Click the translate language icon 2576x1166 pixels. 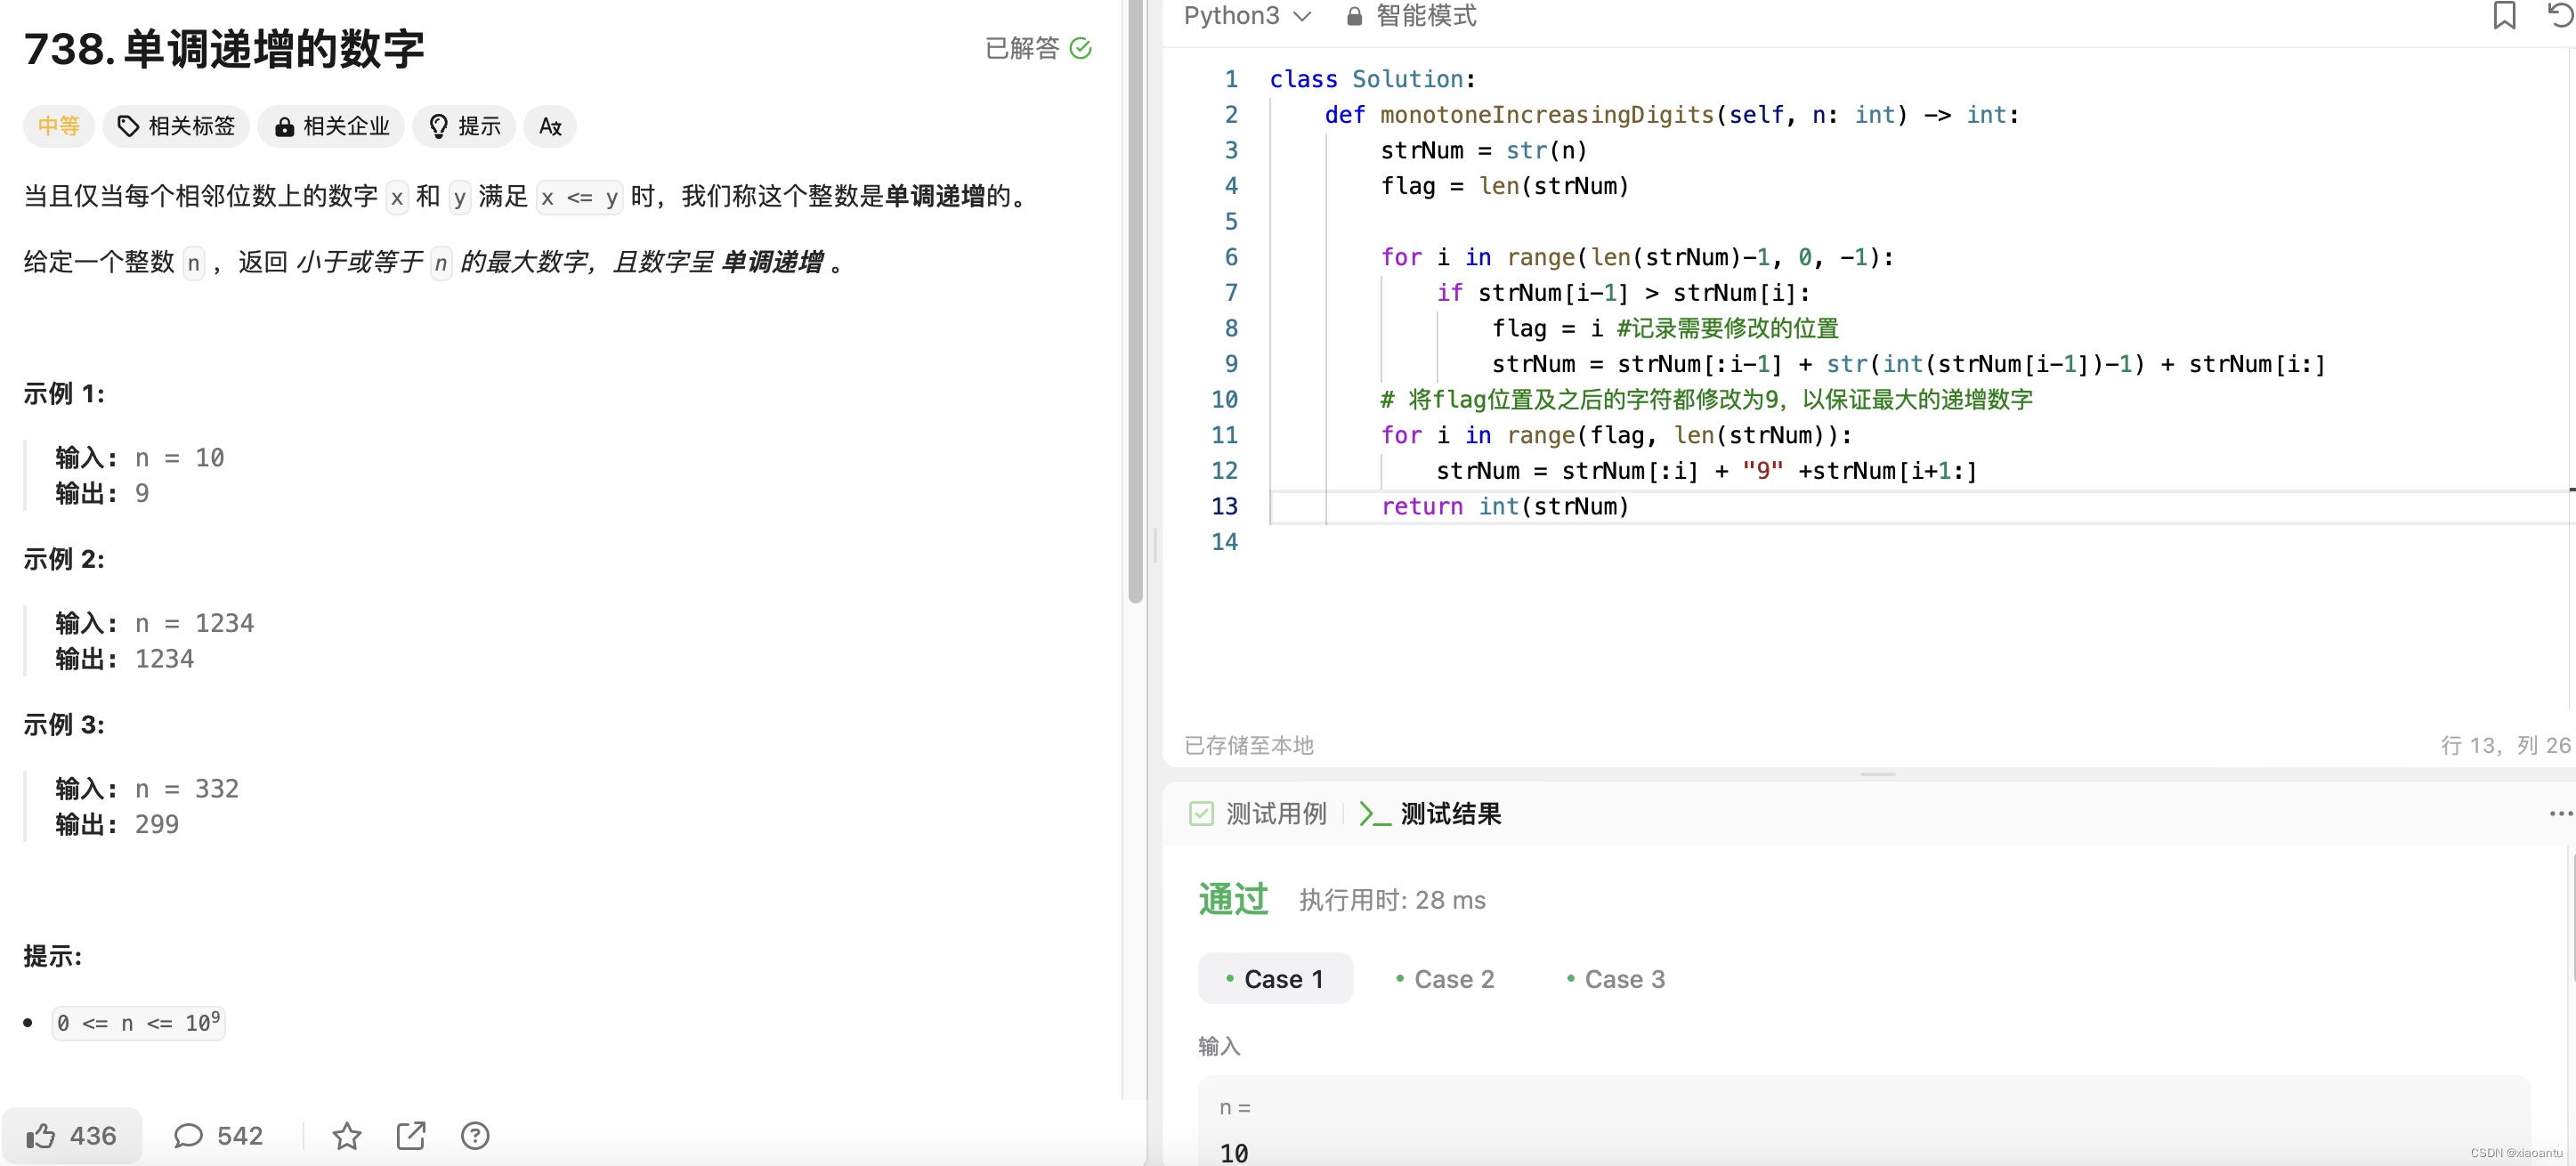point(550,126)
